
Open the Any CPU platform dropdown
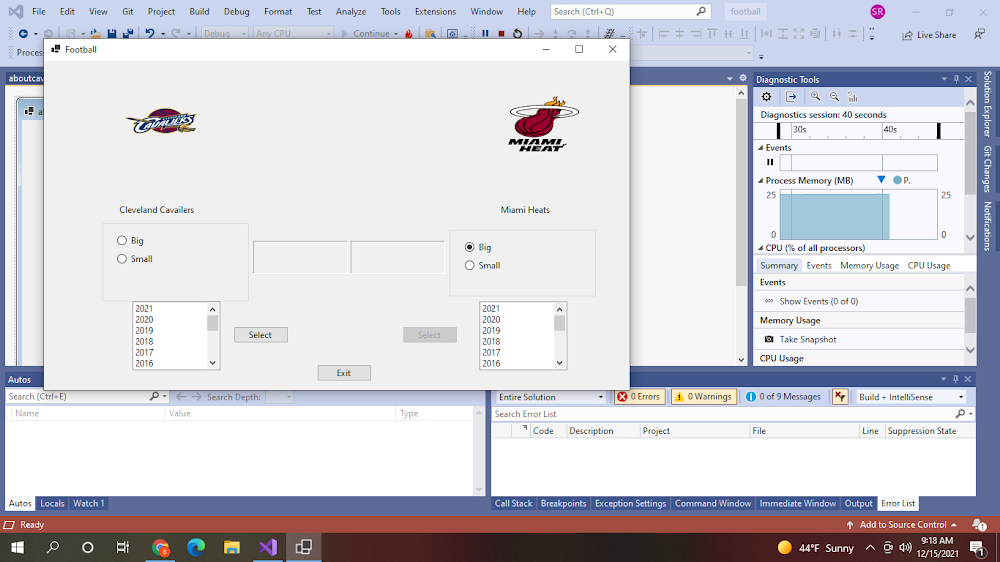click(x=293, y=34)
